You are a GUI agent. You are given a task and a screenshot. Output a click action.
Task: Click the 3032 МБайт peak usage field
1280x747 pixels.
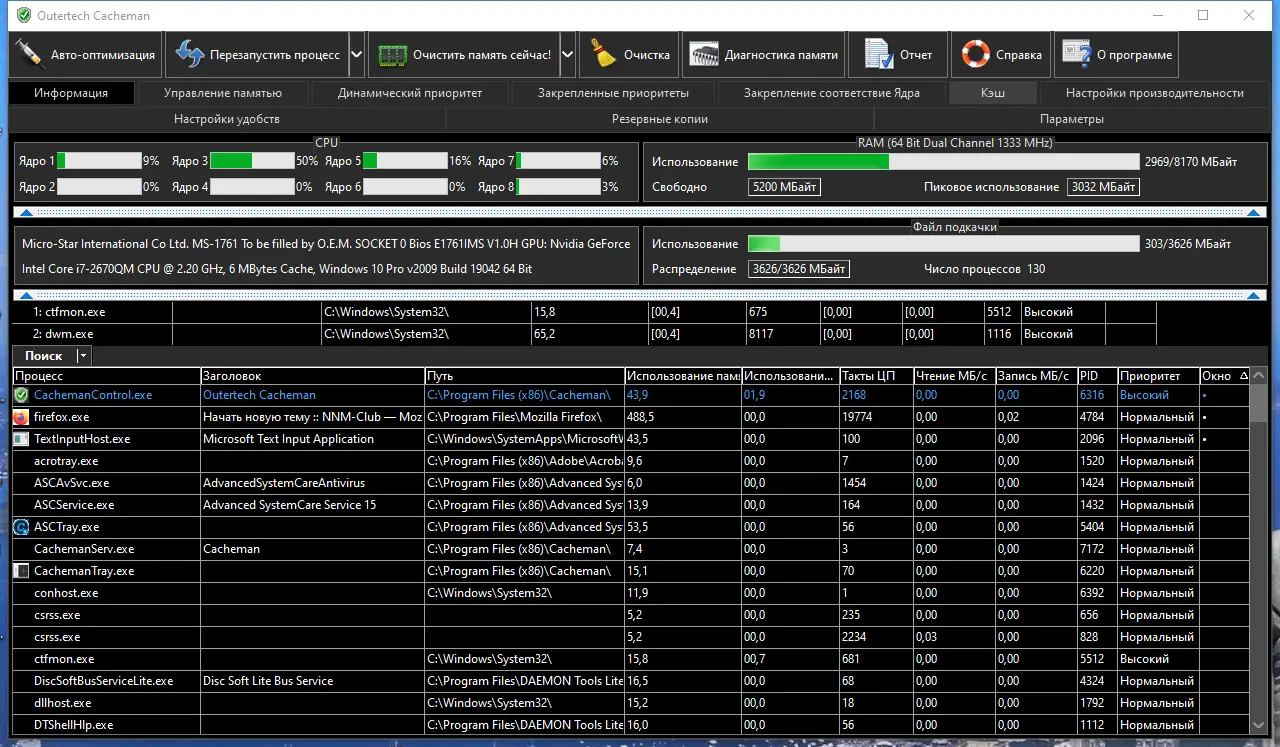1103,187
